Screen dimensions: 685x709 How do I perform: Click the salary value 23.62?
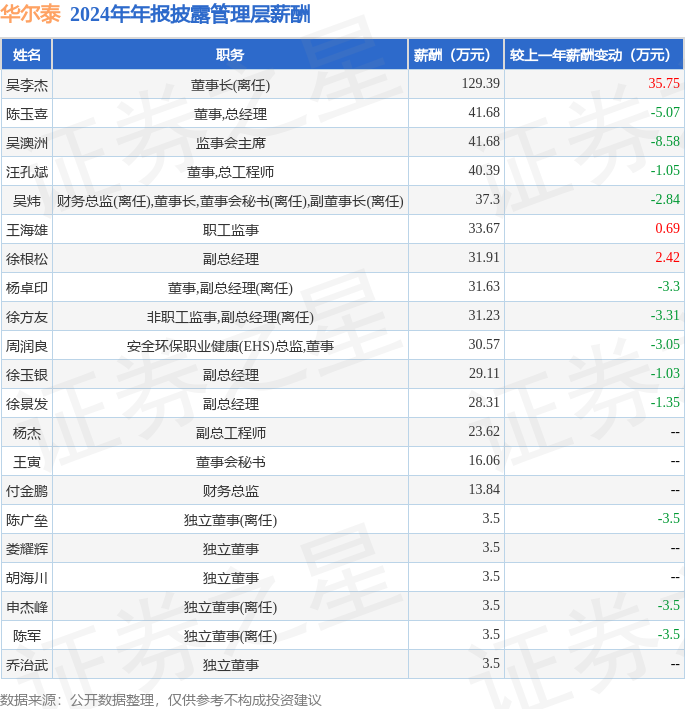(x=484, y=431)
